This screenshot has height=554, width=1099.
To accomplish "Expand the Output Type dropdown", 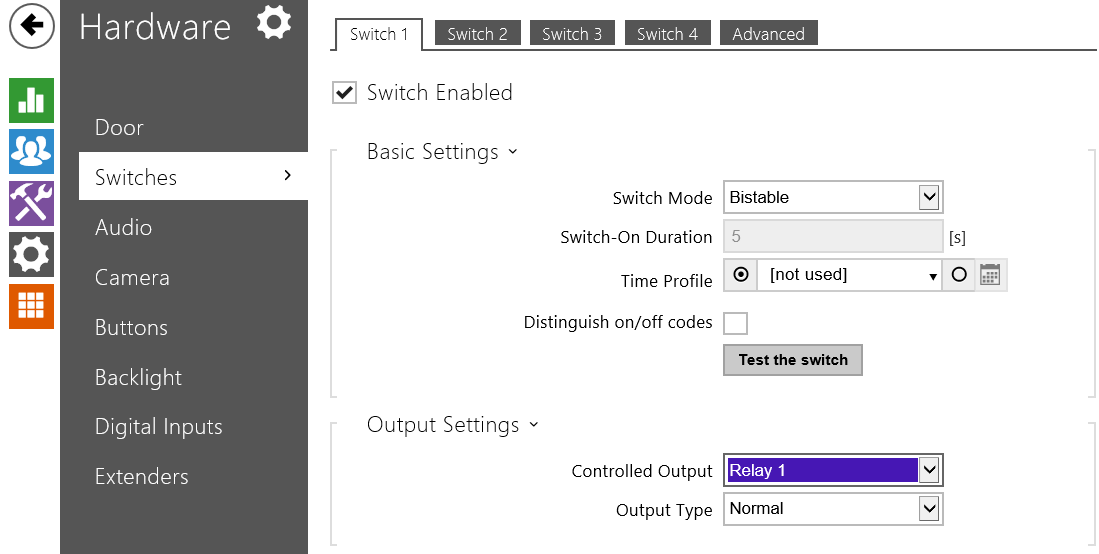I will [832, 509].
